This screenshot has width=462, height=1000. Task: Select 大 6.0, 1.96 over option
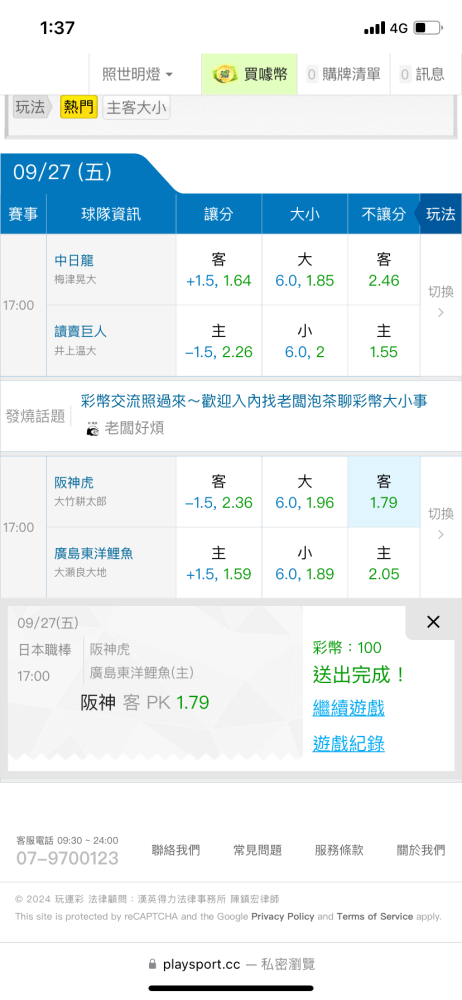tap(304, 492)
